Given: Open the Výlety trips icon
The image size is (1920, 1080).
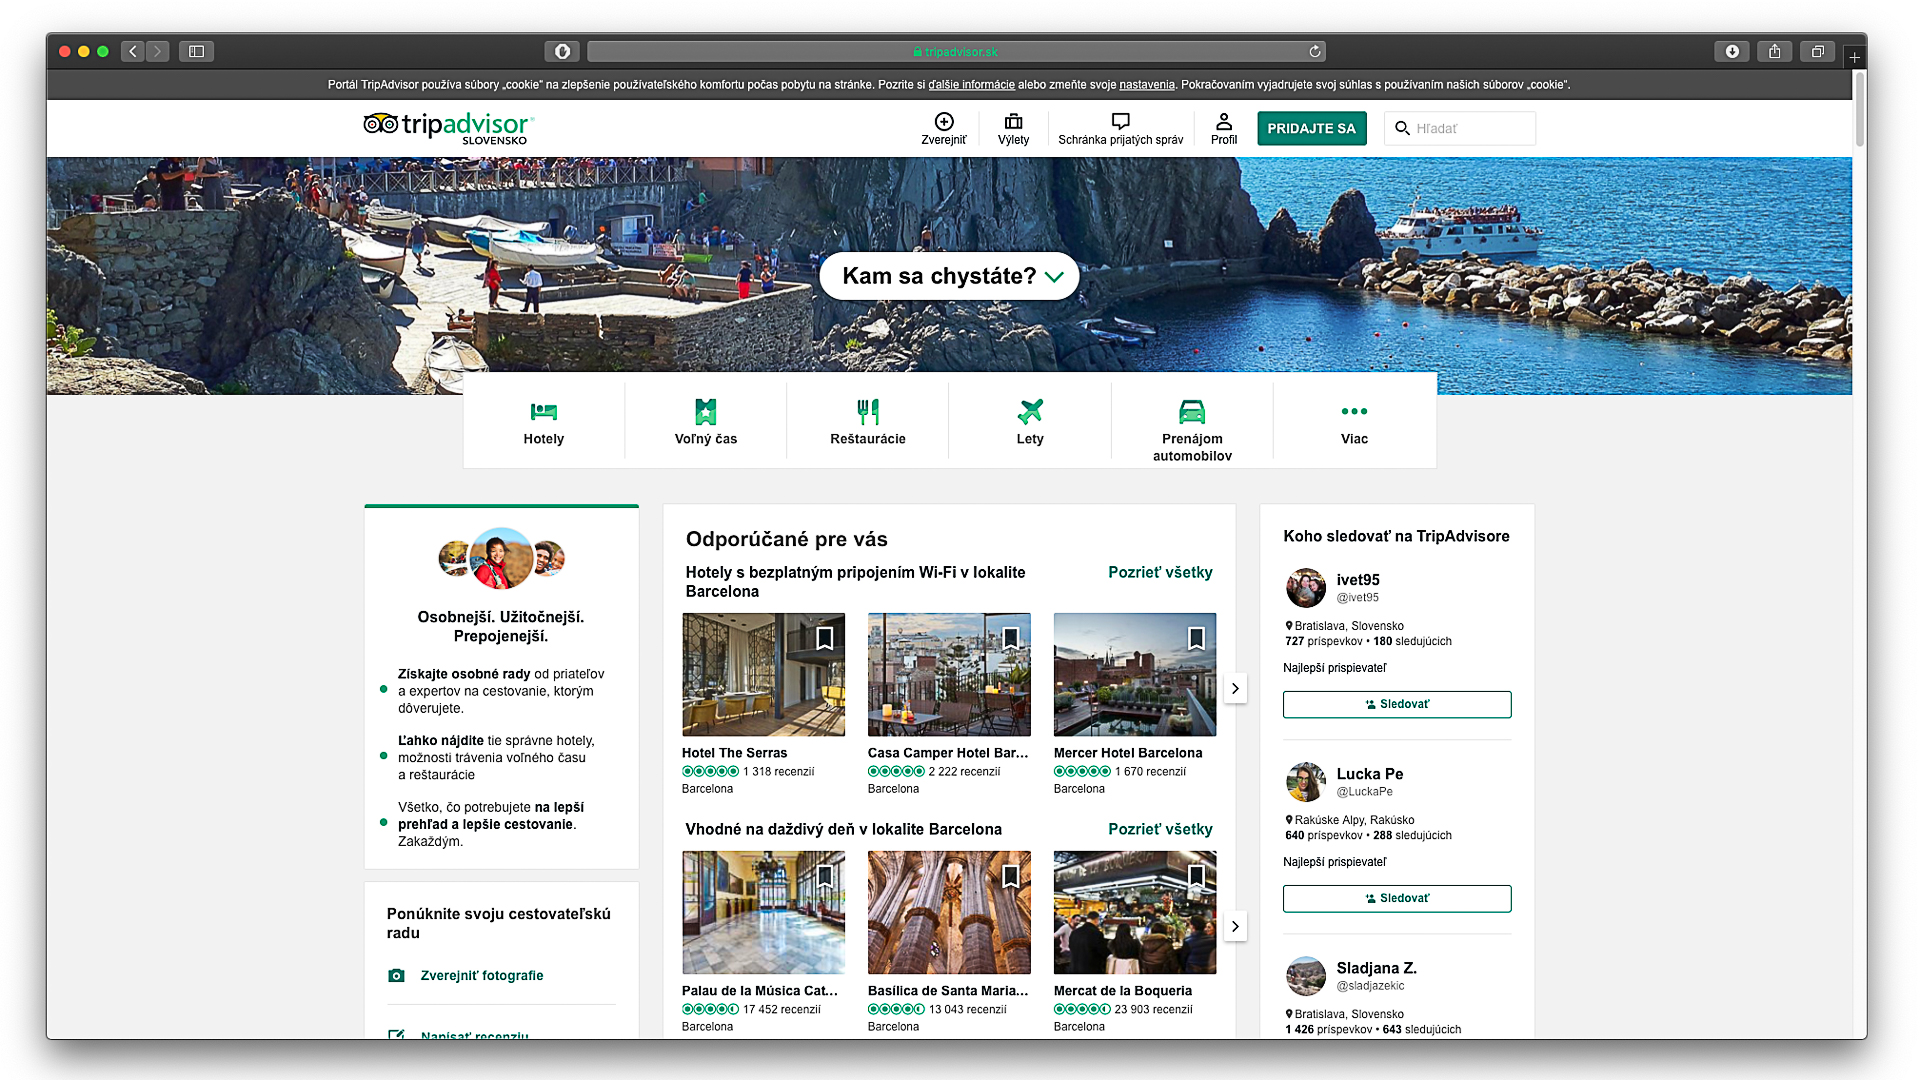Looking at the screenshot, I should click(1013, 129).
